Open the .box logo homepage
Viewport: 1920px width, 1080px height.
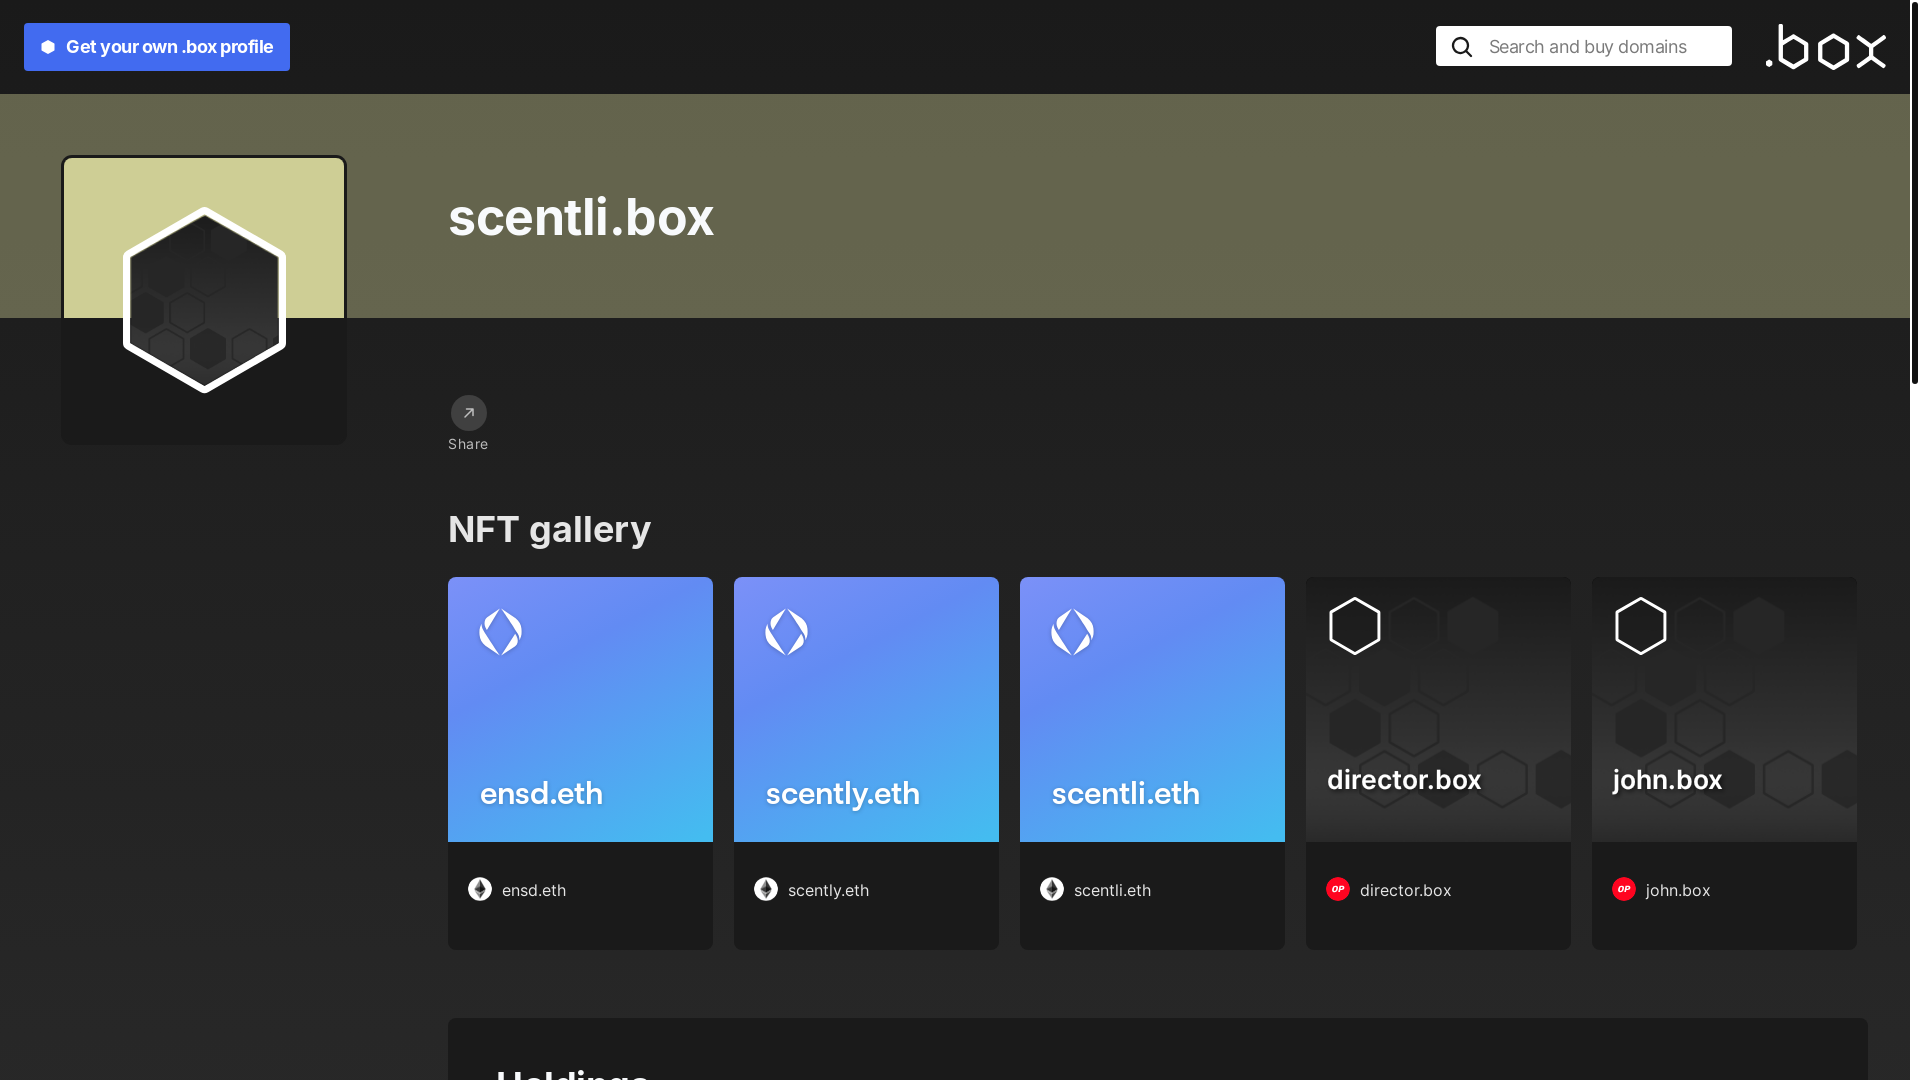click(1825, 47)
